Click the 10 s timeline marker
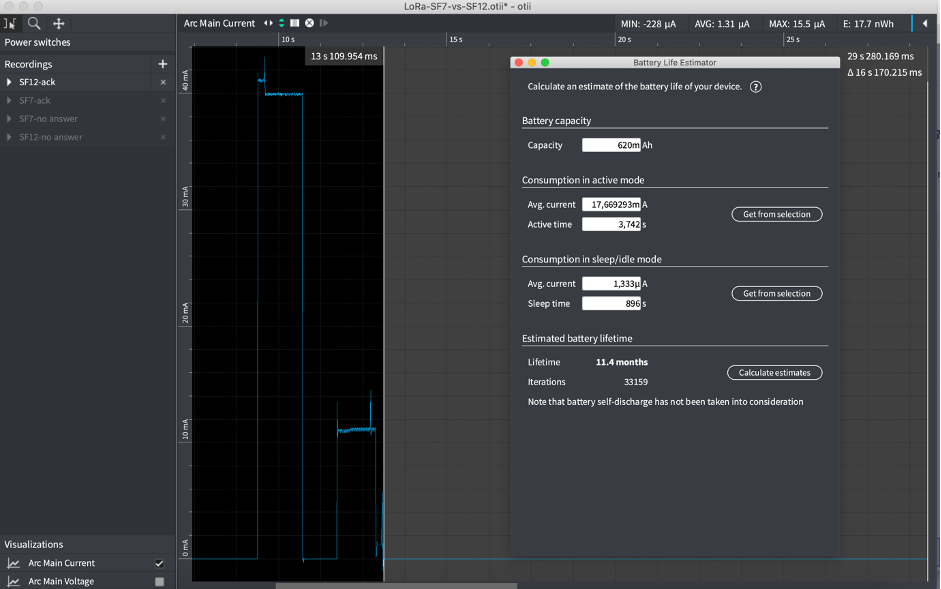Viewport: 941px width, 589px height. pyautogui.click(x=288, y=40)
